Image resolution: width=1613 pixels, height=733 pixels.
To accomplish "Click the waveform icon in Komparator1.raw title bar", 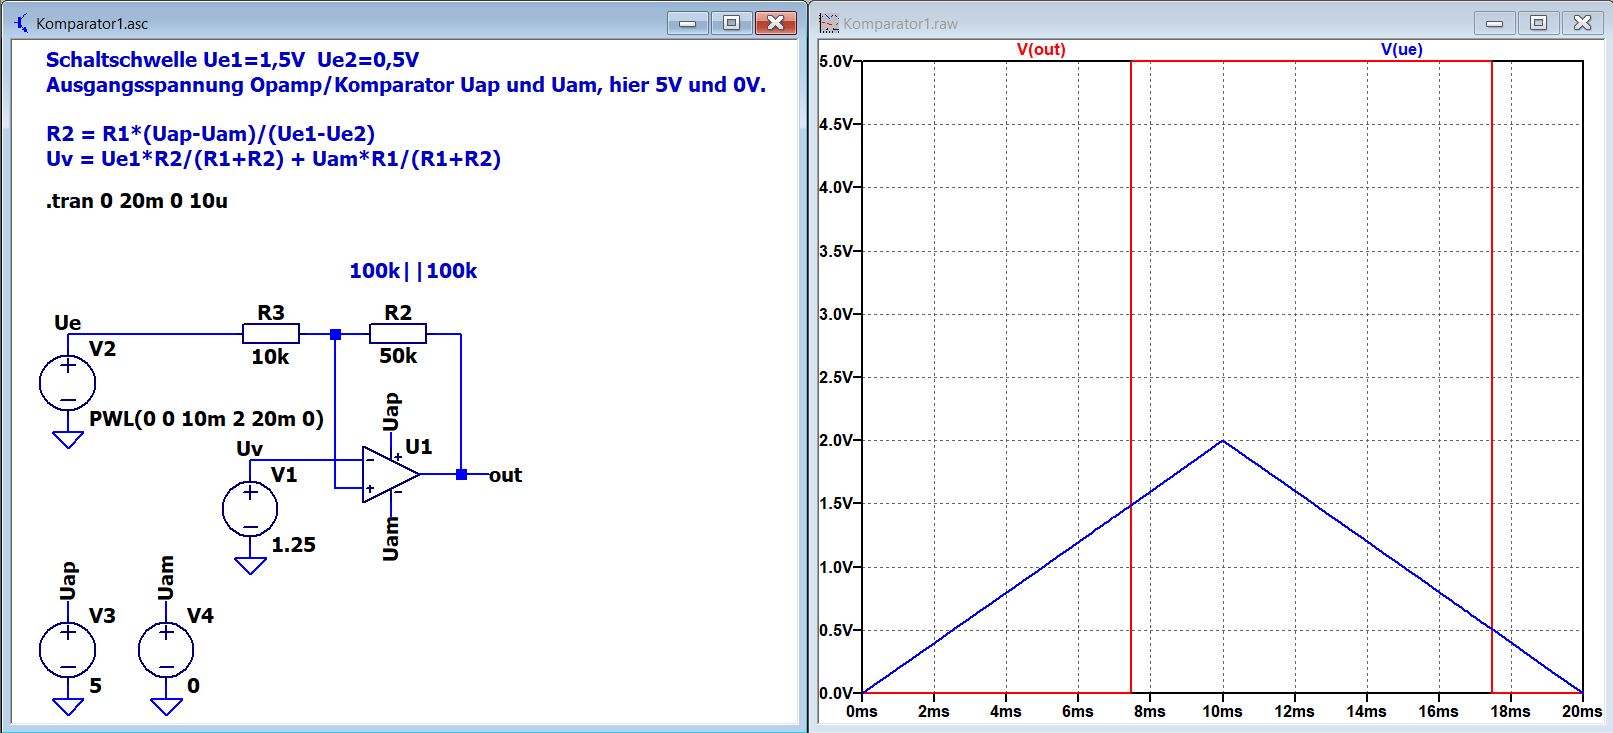I will [829, 23].
